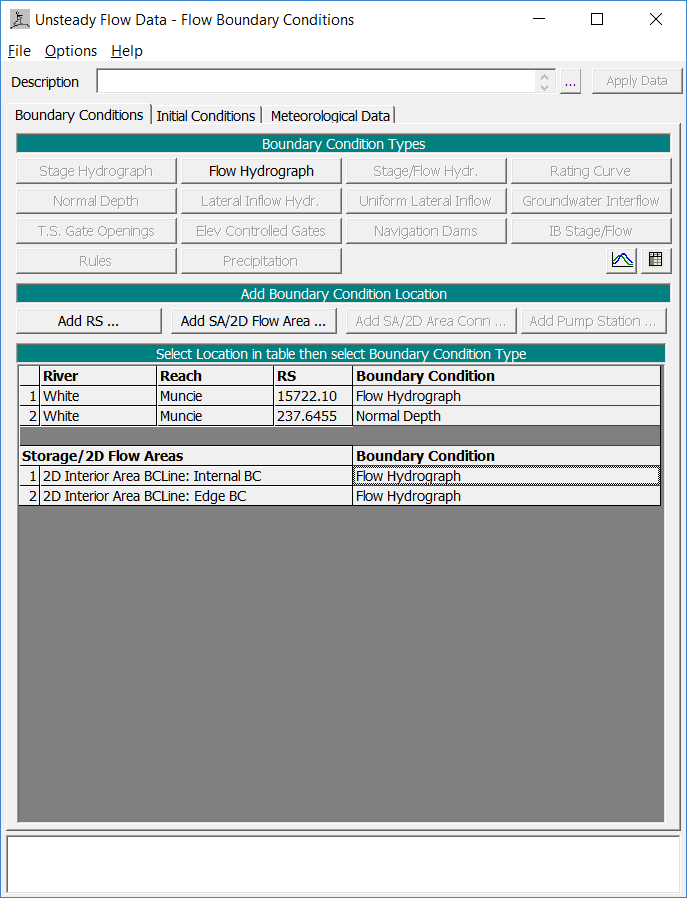Viewport: 687px width, 898px height.
Task: Click the Elev Controlled Gates button
Action: (x=261, y=231)
